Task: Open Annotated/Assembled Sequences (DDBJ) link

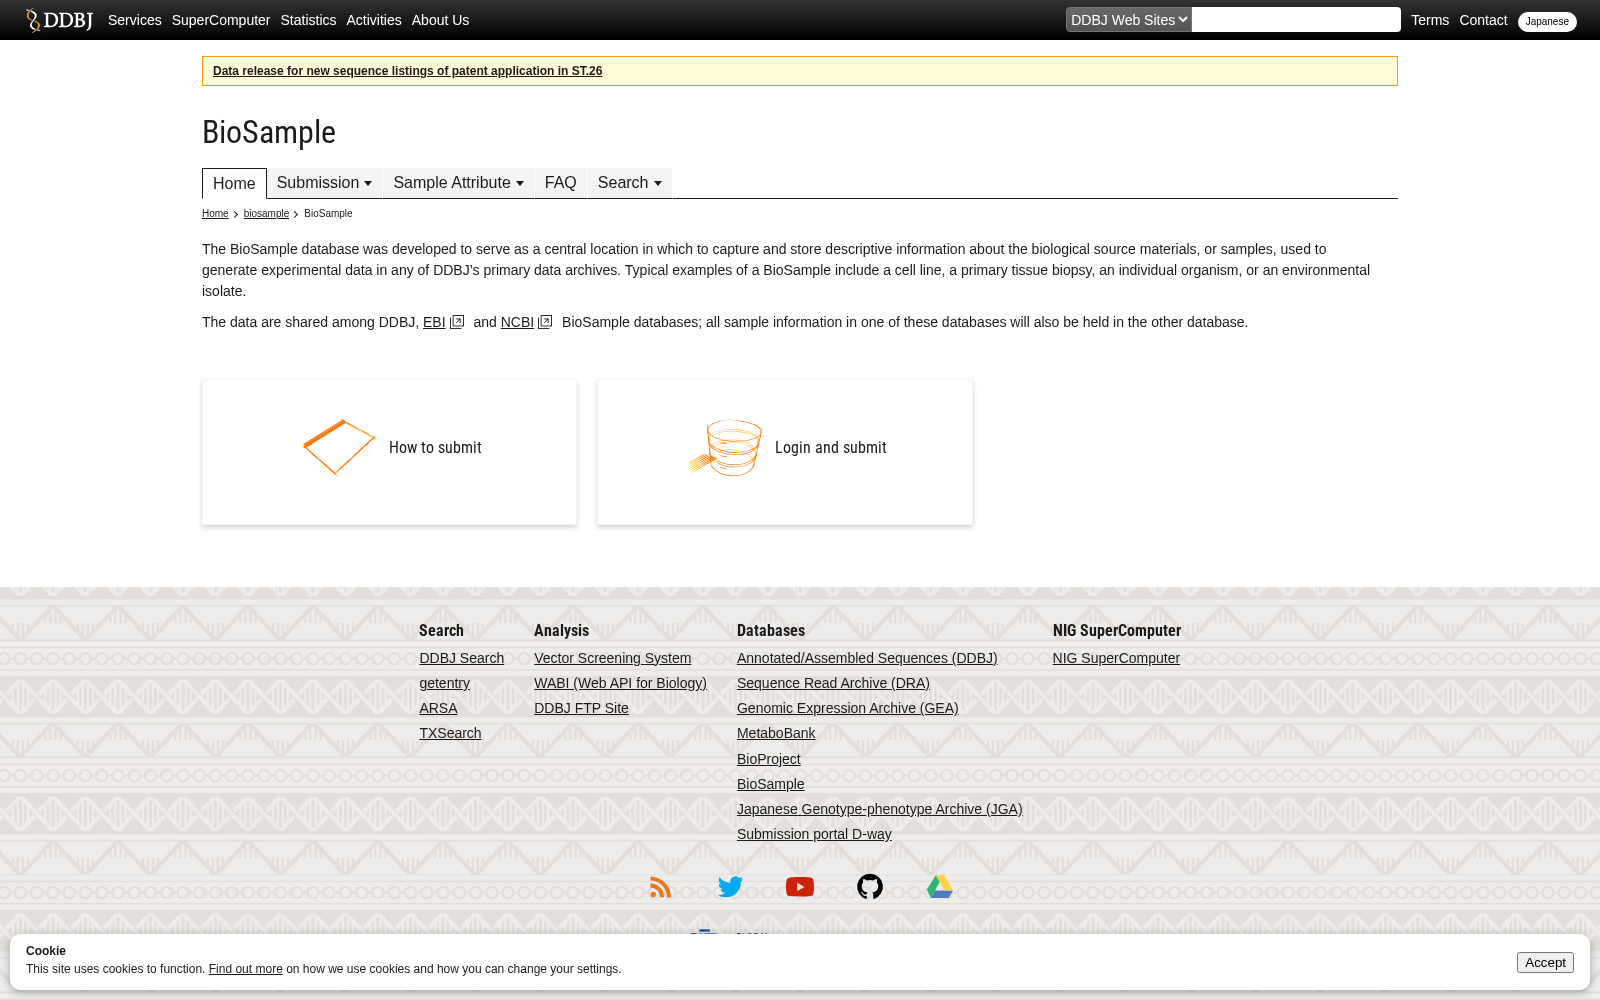Action: point(867,658)
